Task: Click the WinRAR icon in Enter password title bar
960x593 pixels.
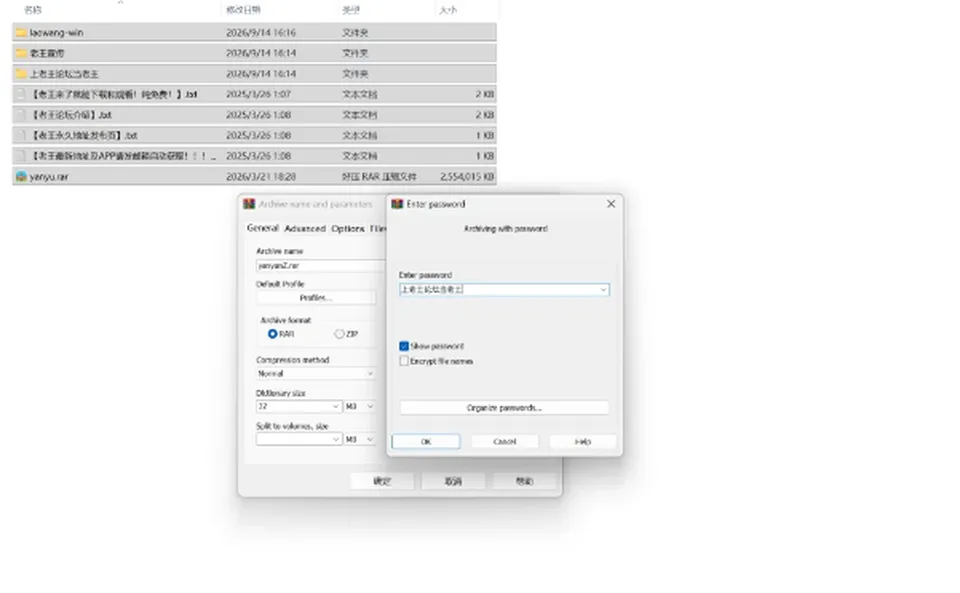Action: pos(397,204)
